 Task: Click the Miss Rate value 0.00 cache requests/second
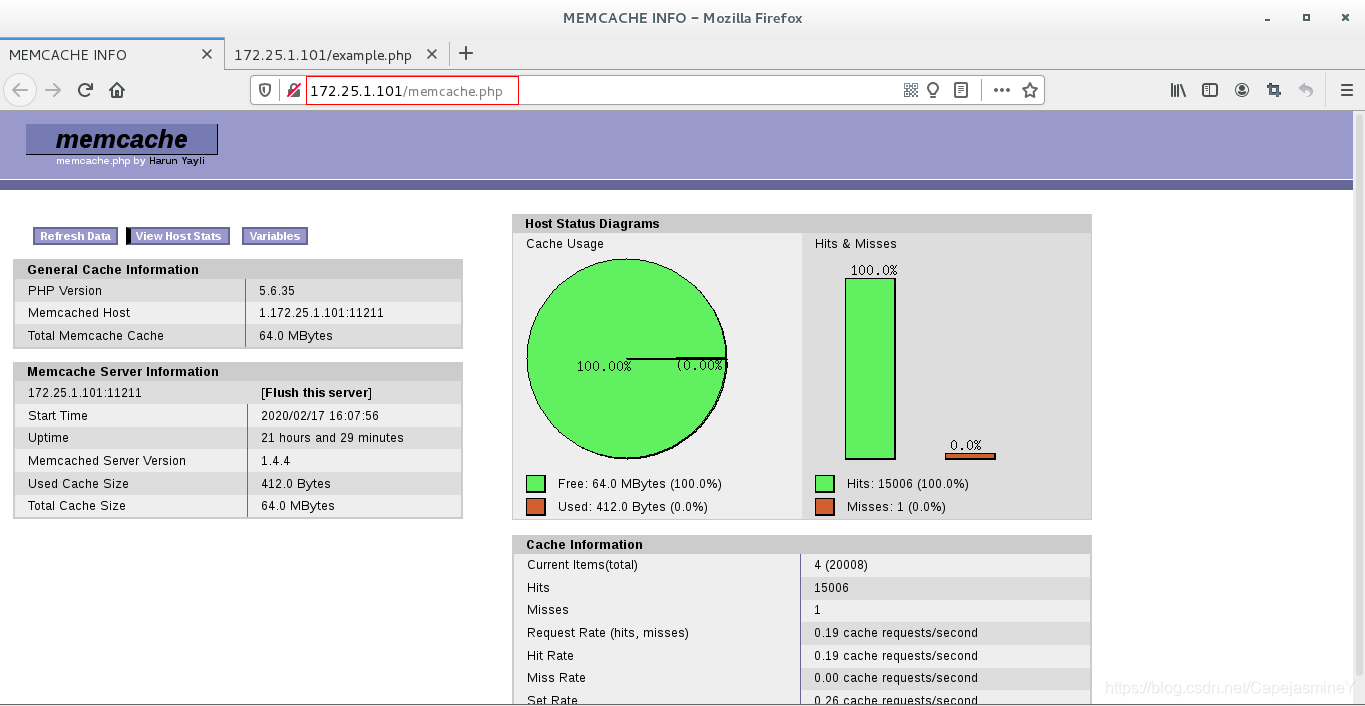click(896, 678)
